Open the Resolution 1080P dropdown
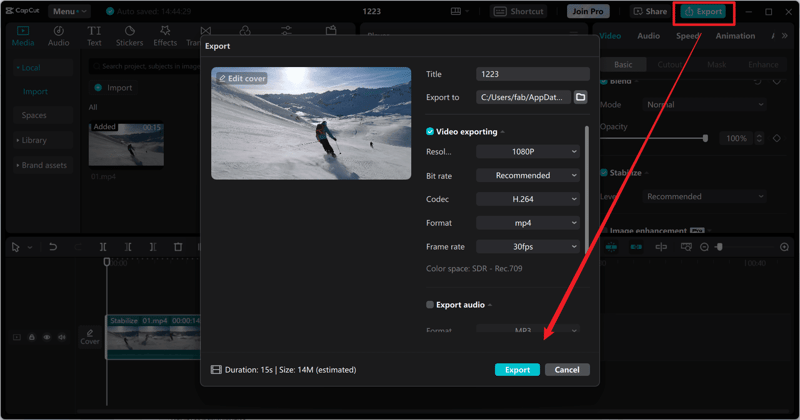 [x=528, y=152]
